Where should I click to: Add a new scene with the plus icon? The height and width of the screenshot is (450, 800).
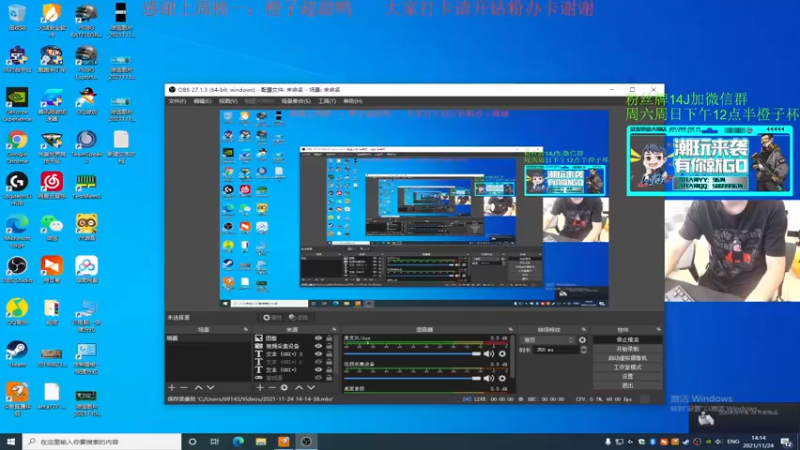click(x=171, y=388)
